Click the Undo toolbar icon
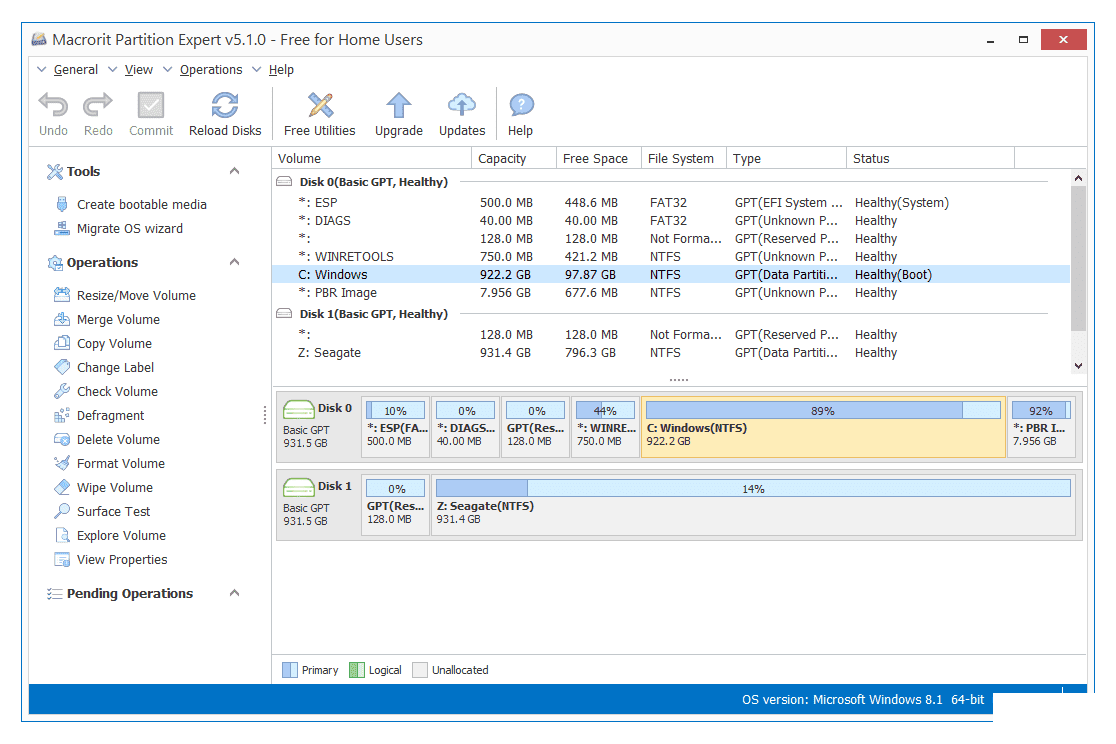Screen dimensions: 1116x744 [53, 105]
